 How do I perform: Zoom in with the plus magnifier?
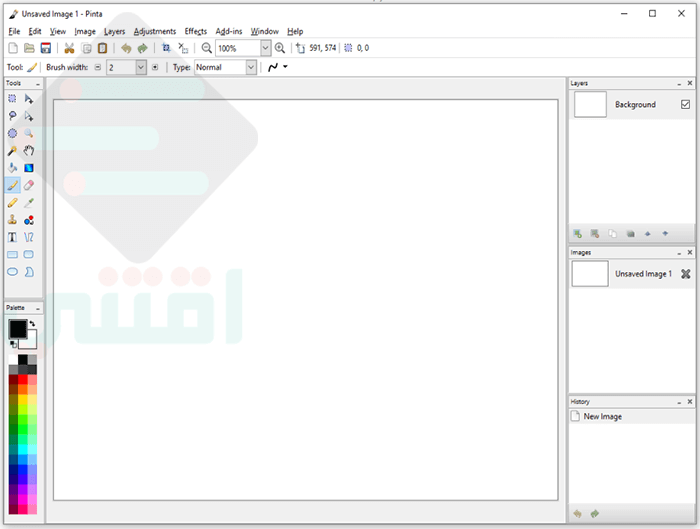[x=279, y=48]
